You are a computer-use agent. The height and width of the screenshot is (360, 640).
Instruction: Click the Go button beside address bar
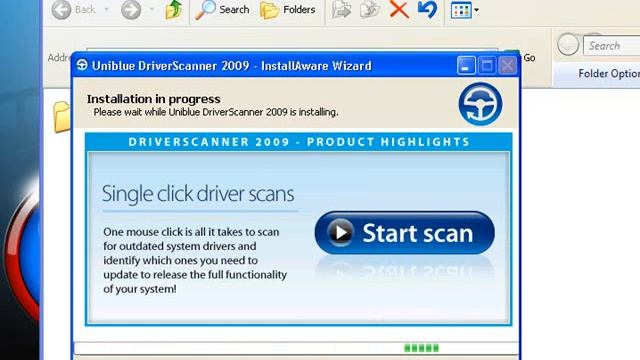[x=529, y=58]
